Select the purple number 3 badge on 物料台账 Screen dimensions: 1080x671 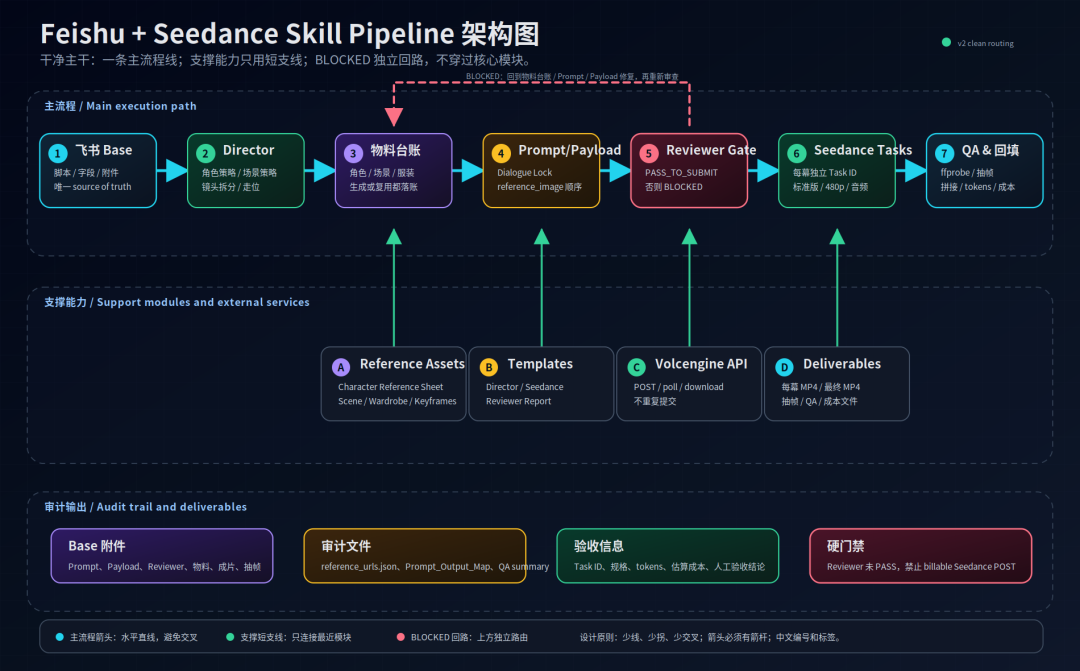tap(353, 153)
